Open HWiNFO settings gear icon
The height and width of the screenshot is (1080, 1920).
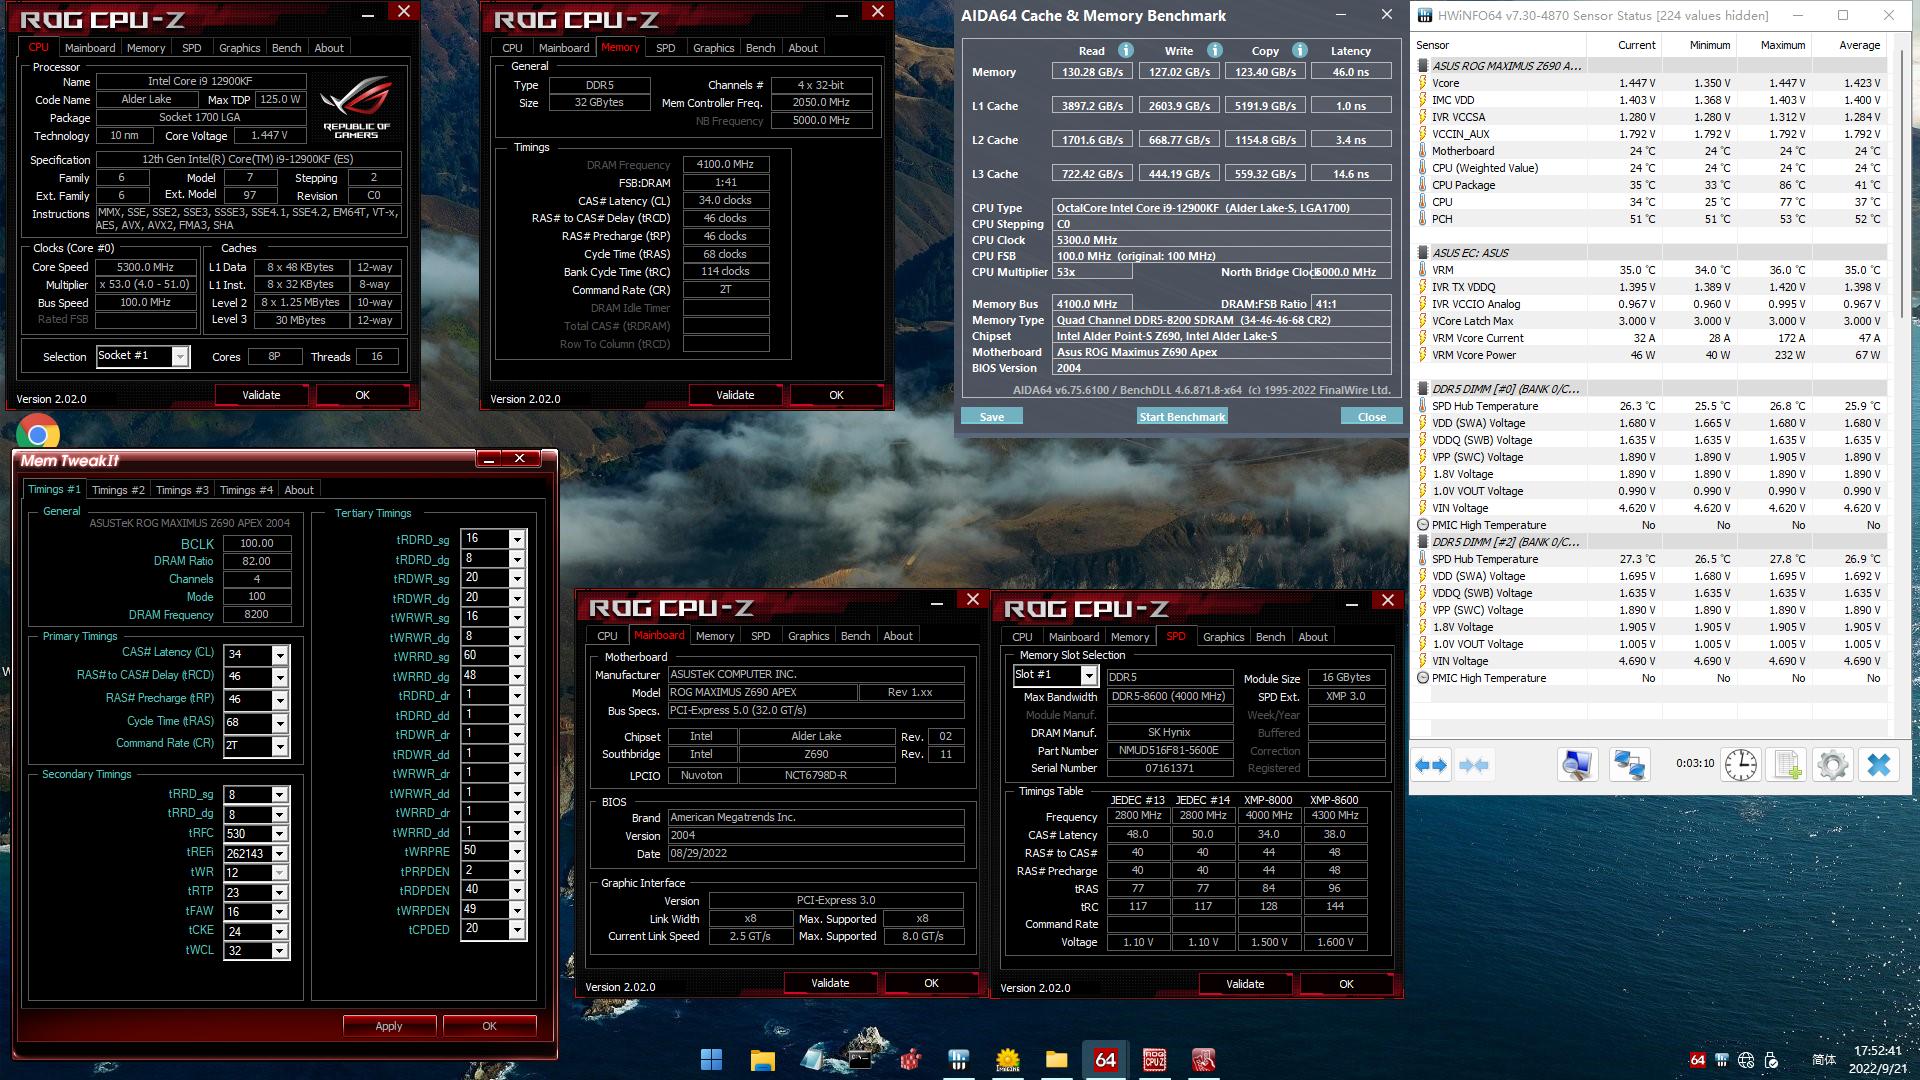pos(1832,766)
